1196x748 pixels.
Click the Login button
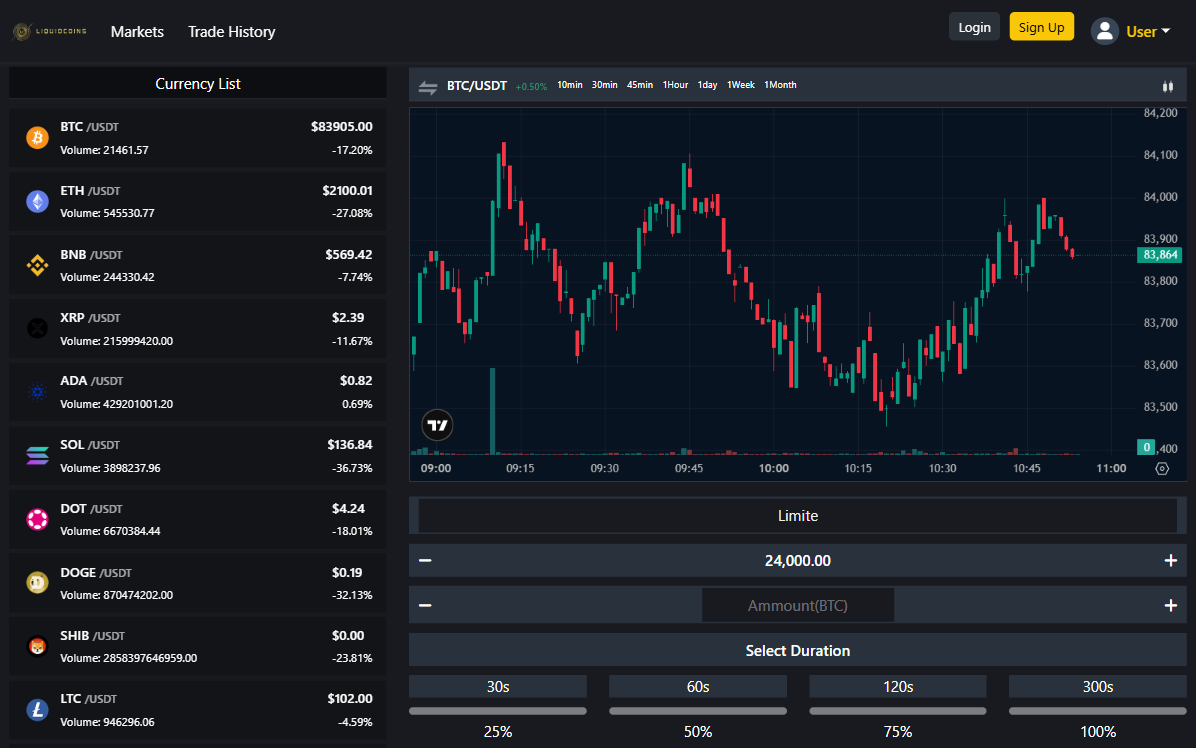coord(974,27)
